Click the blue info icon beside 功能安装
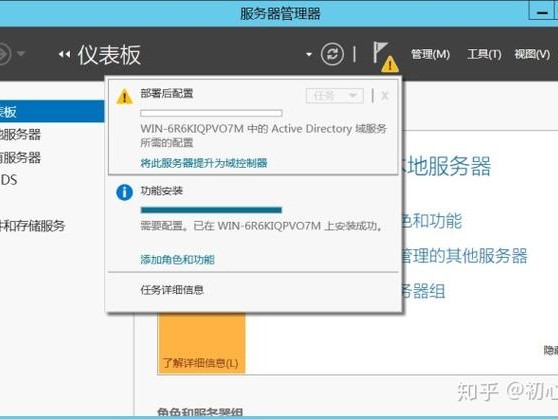 pyautogui.click(x=125, y=193)
